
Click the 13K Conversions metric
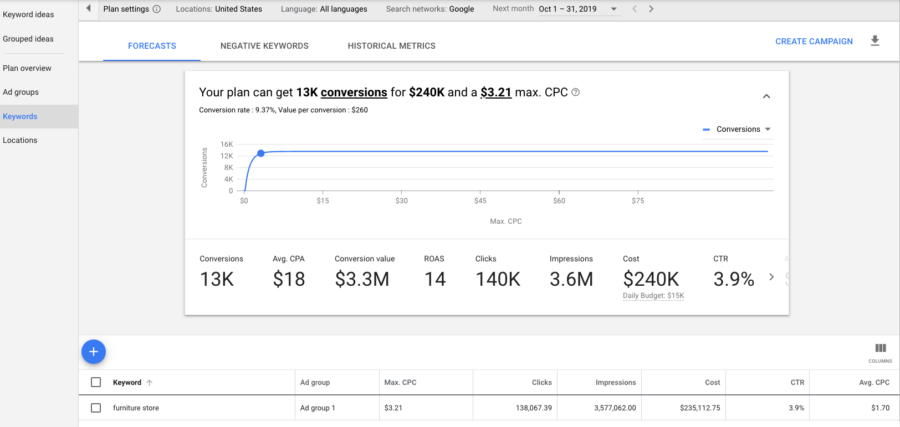[222, 272]
